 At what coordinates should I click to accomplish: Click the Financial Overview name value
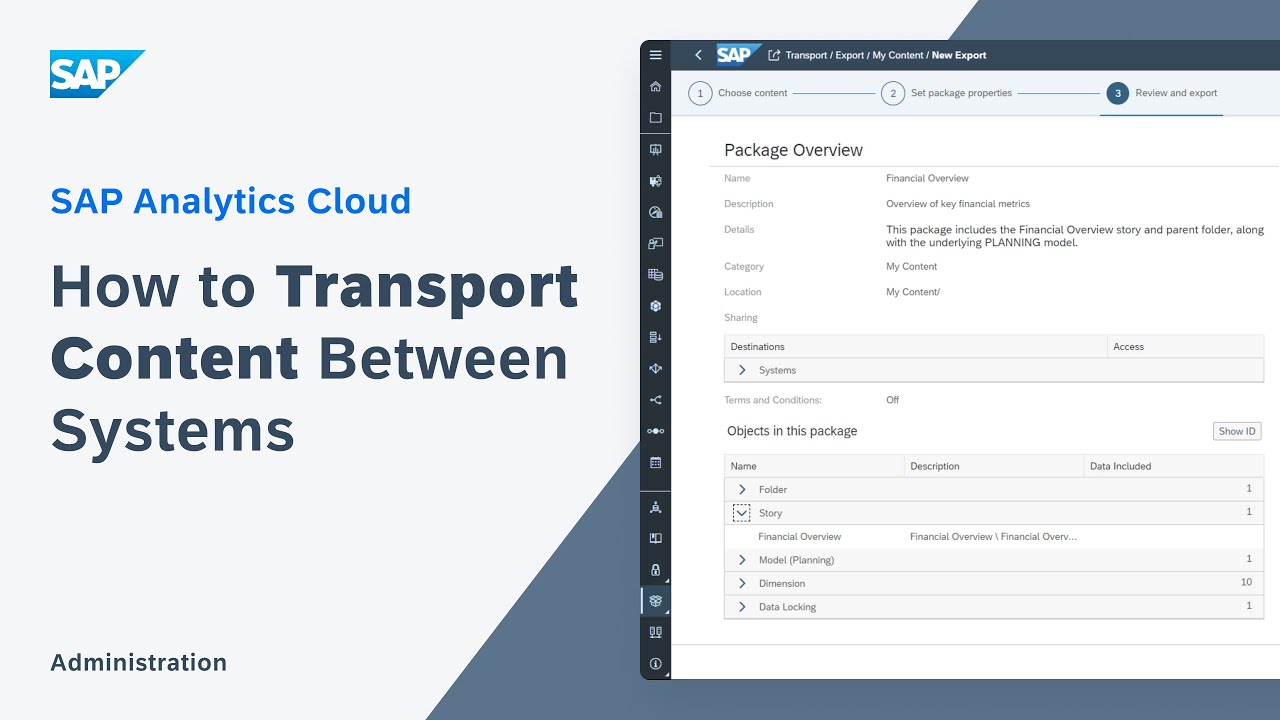pyautogui.click(x=927, y=178)
